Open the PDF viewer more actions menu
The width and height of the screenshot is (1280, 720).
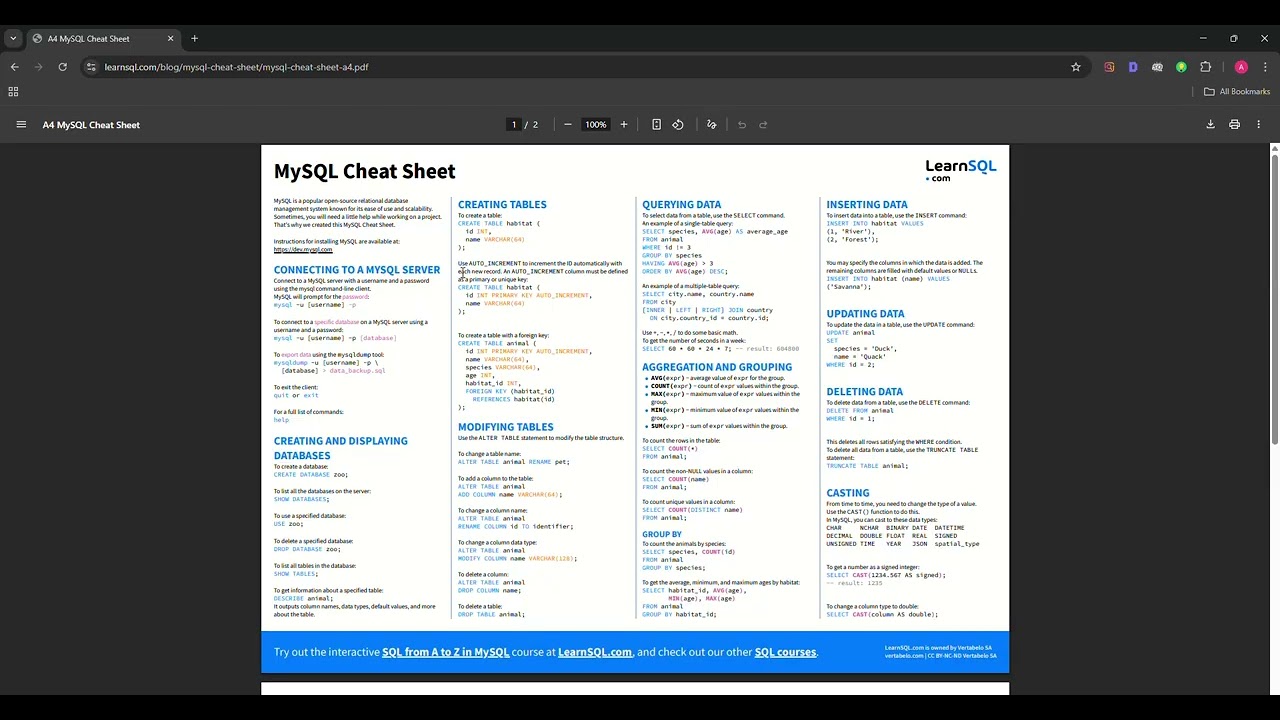coord(1258,125)
